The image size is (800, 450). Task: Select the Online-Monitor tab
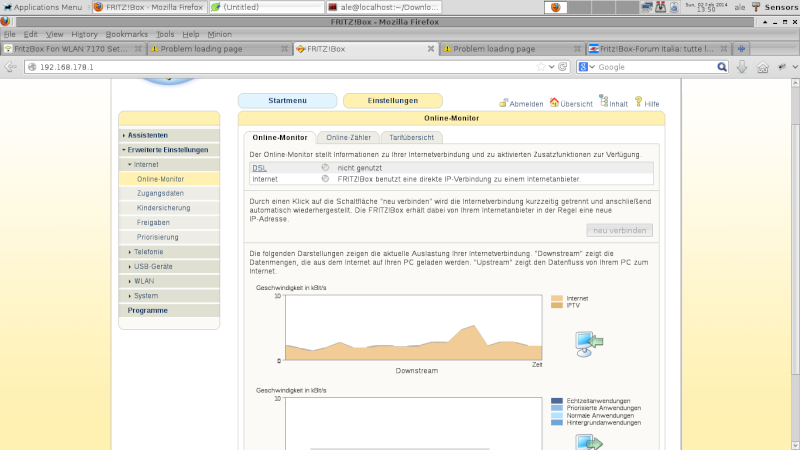pos(280,137)
